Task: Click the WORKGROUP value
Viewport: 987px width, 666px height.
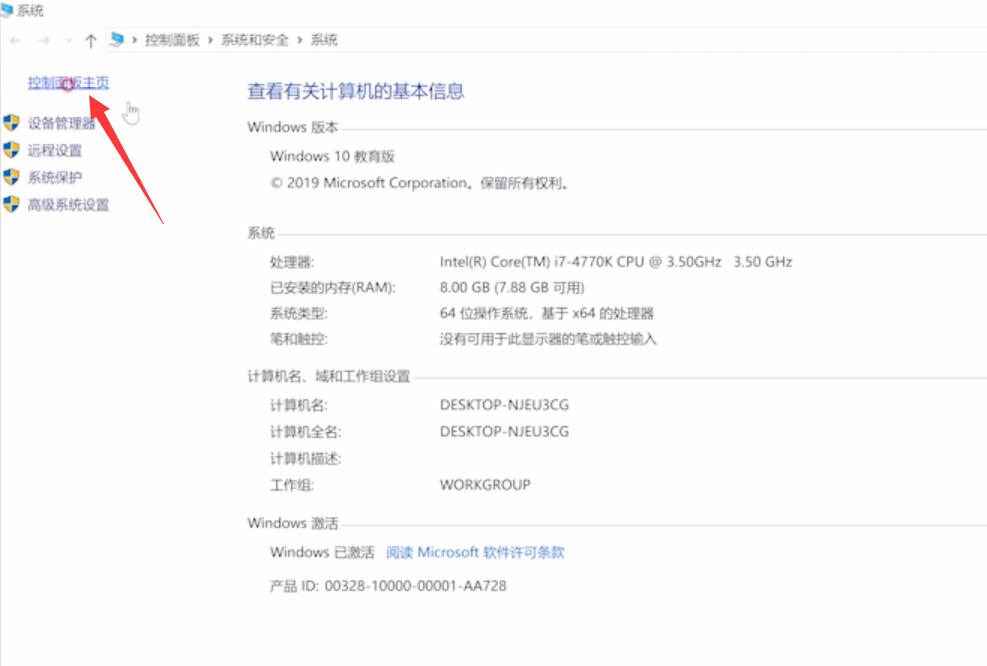Action: (485, 485)
